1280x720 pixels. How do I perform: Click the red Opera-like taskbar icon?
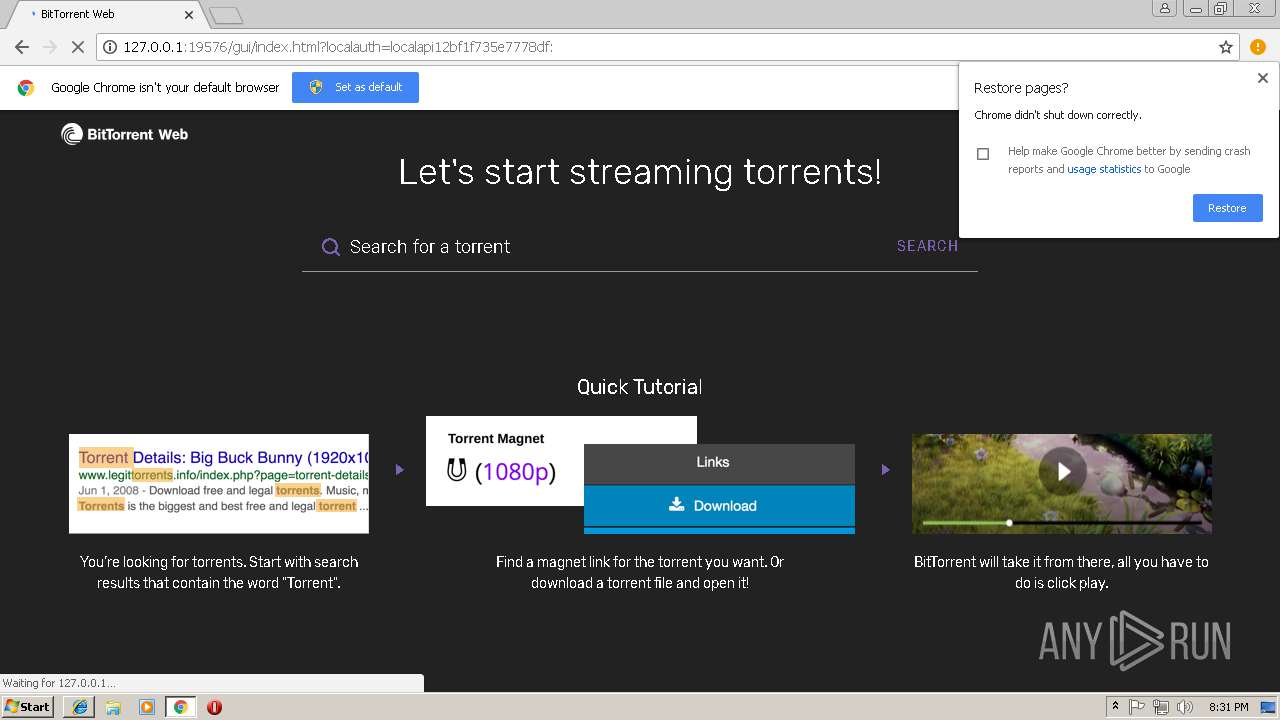(214, 707)
